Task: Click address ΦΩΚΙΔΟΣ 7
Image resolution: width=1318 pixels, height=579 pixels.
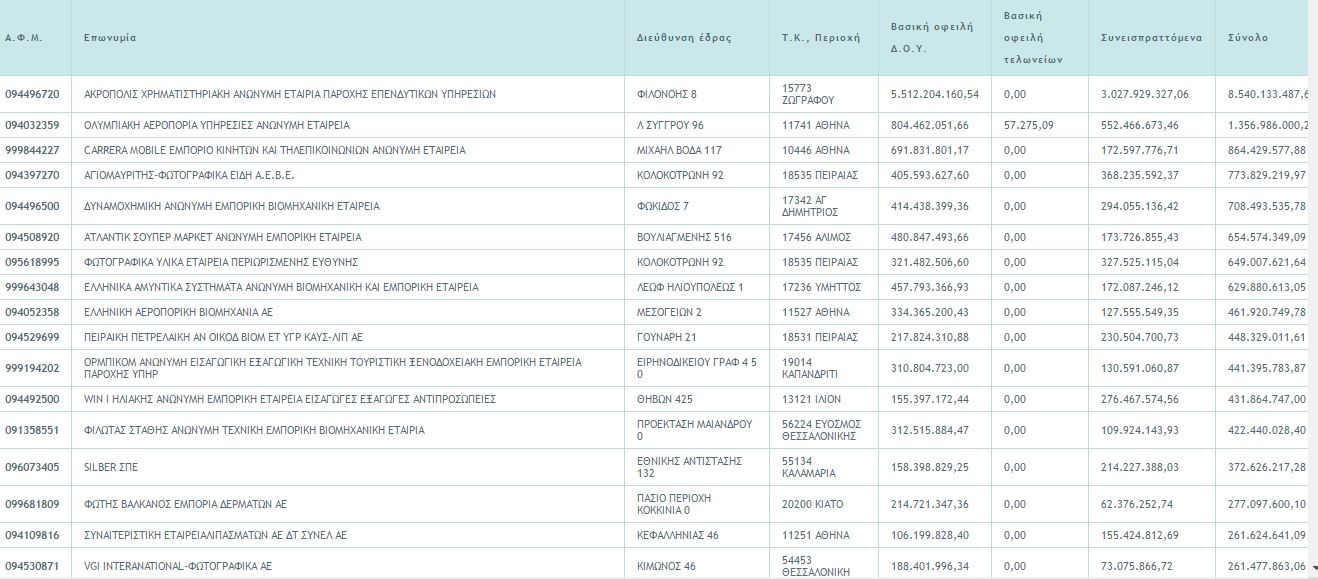Action: point(662,206)
